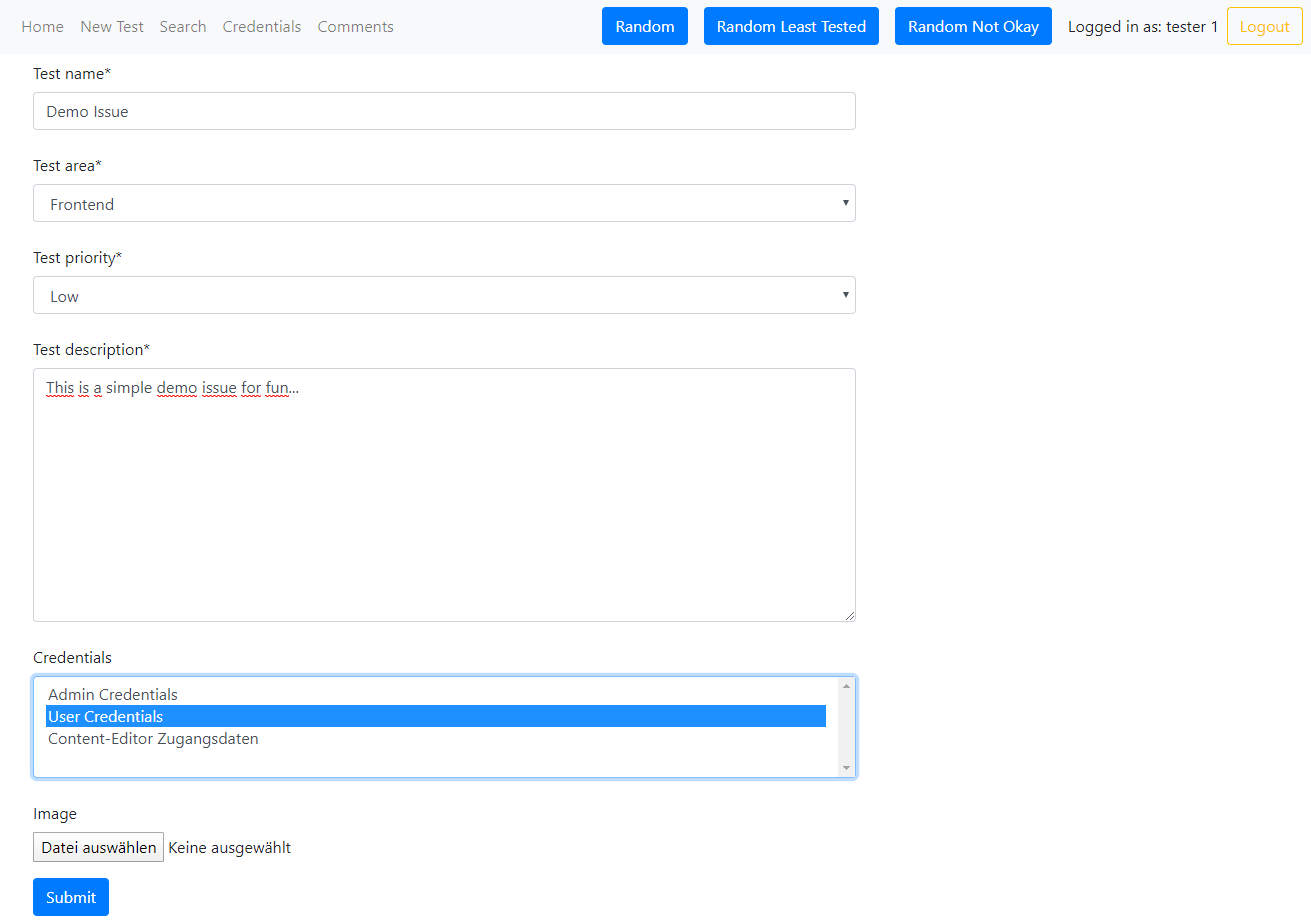Submit the test form
Screen dimensions: 1311x922
[x=71, y=897]
